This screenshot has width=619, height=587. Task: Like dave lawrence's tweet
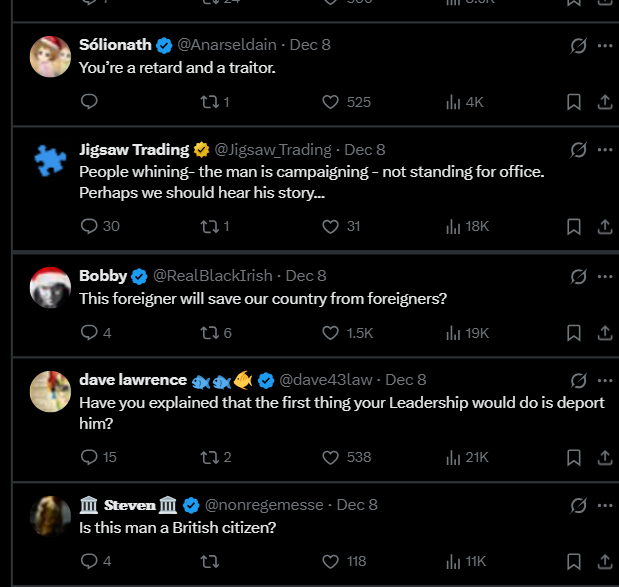point(331,457)
